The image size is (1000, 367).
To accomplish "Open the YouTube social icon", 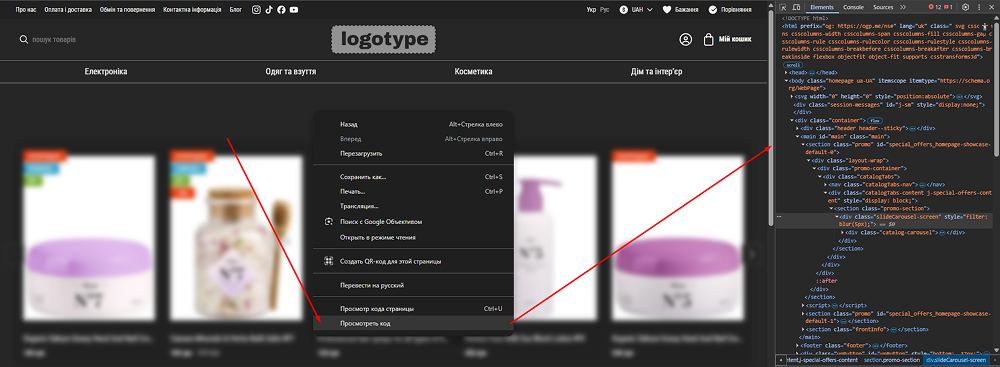I will (x=293, y=10).
